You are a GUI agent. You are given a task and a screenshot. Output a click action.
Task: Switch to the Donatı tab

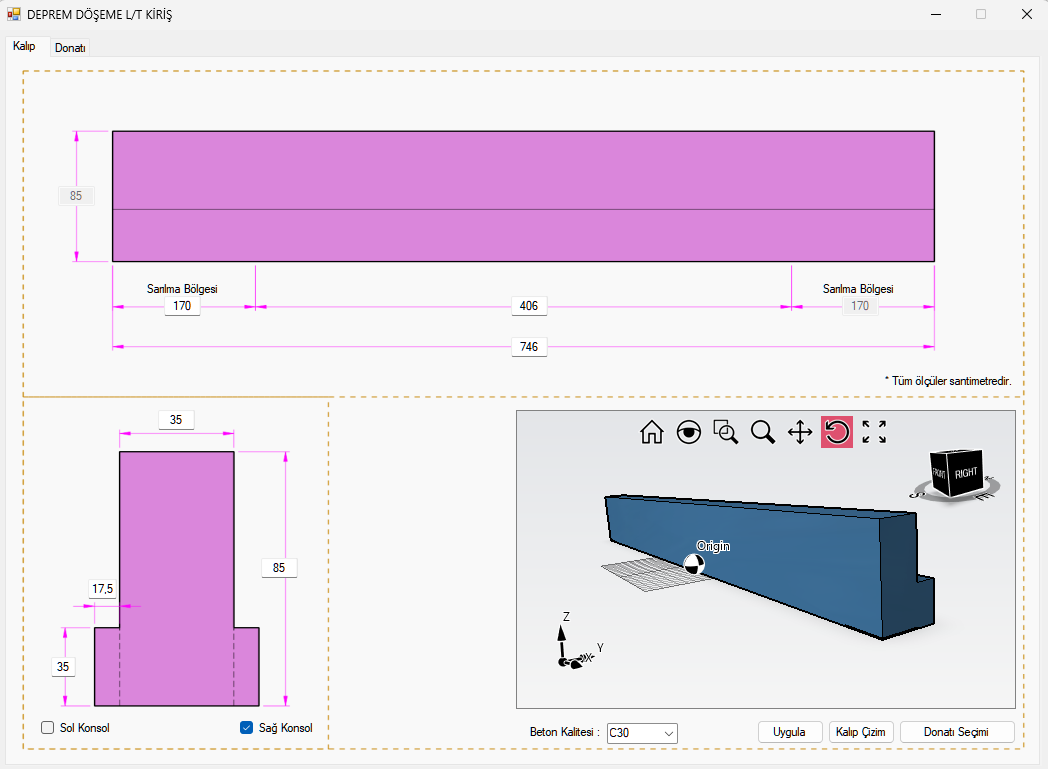click(70, 48)
